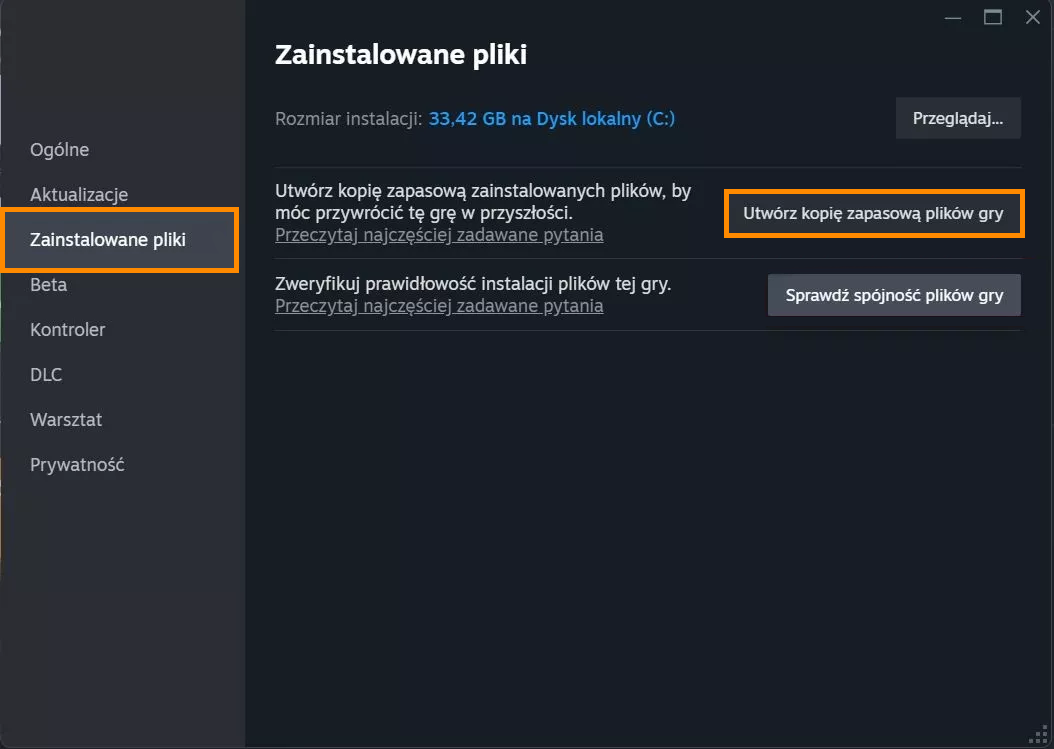The image size is (1054, 749).
Task: Go to the Kontroler section
Action: (67, 329)
